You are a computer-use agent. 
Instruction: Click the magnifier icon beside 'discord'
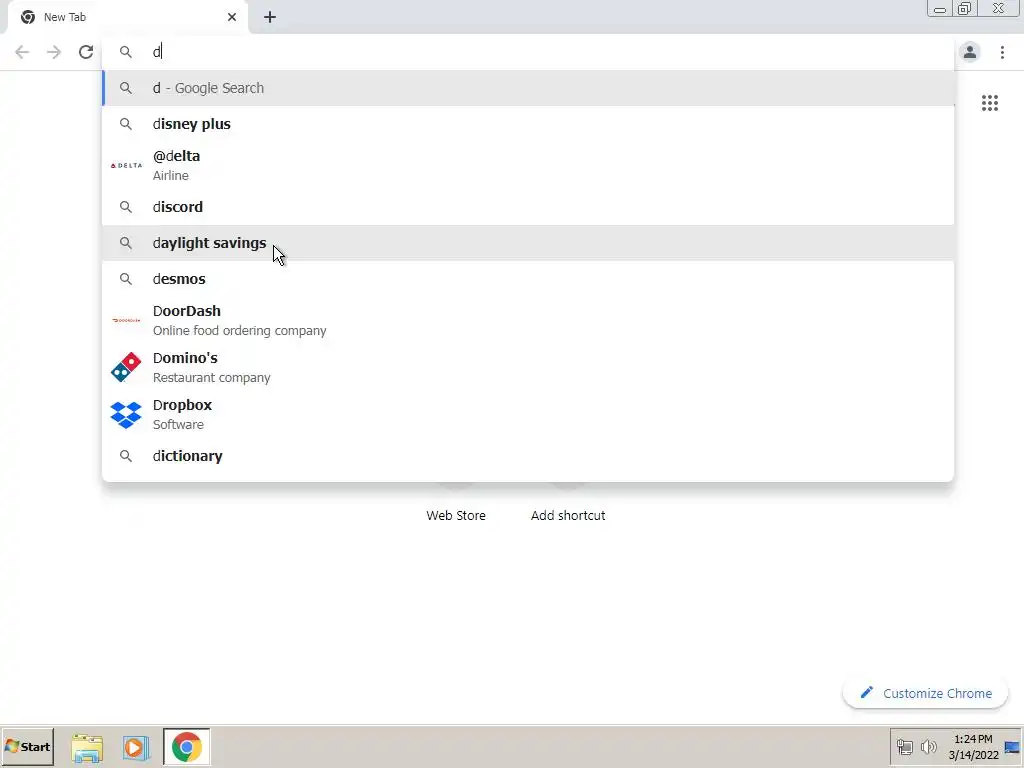click(126, 207)
